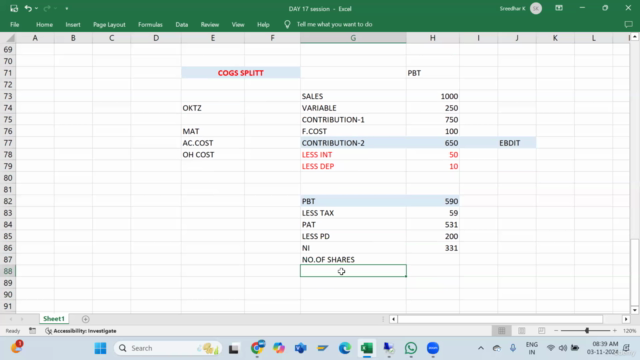This screenshot has height=360, width=640.
Task: Click the Redo arrow icon
Action: 47,8
